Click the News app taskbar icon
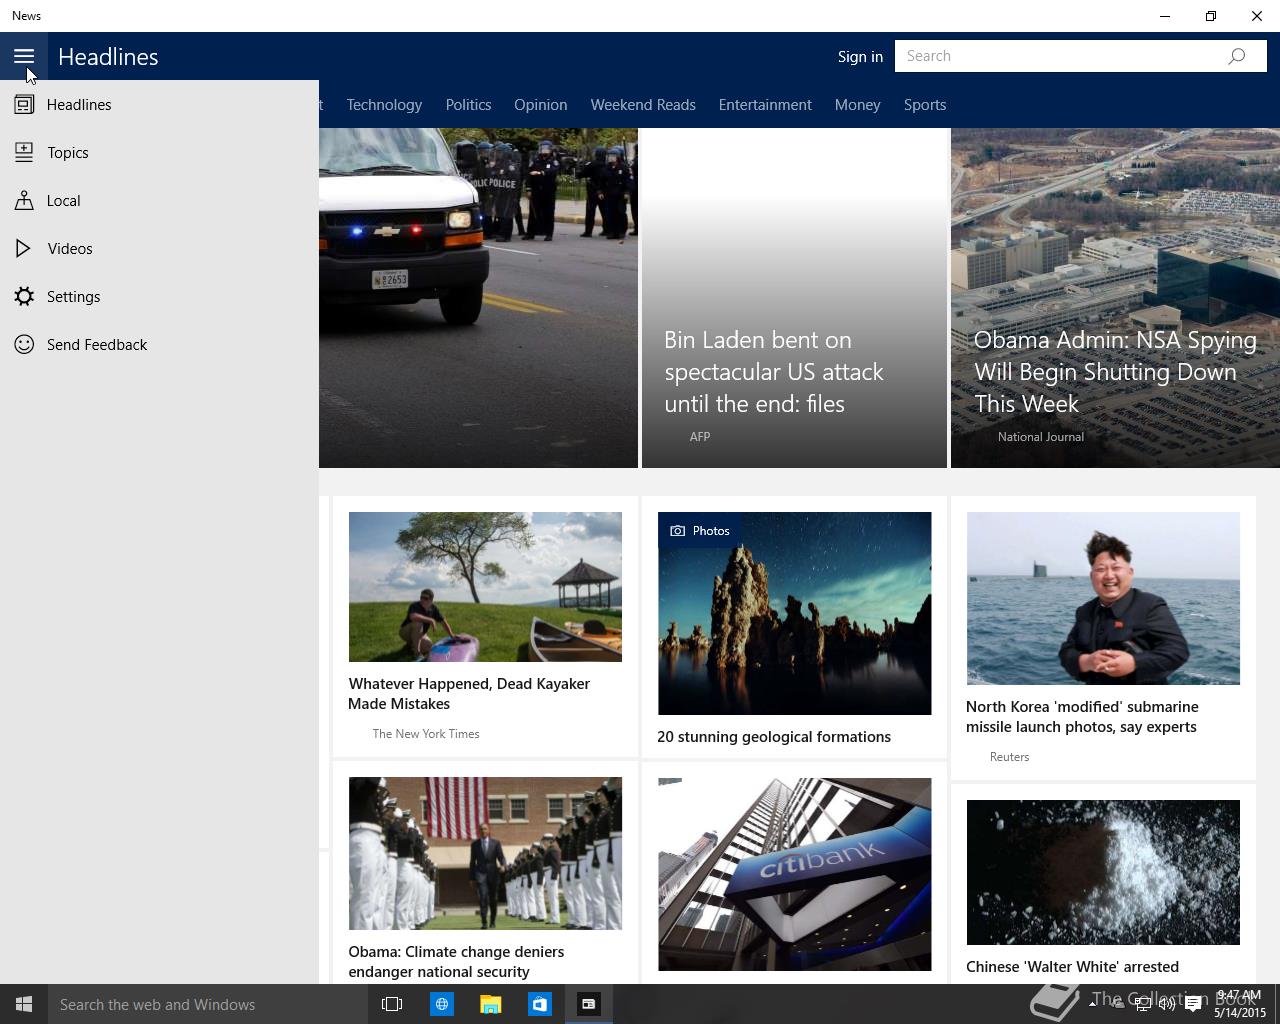 click(588, 1004)
